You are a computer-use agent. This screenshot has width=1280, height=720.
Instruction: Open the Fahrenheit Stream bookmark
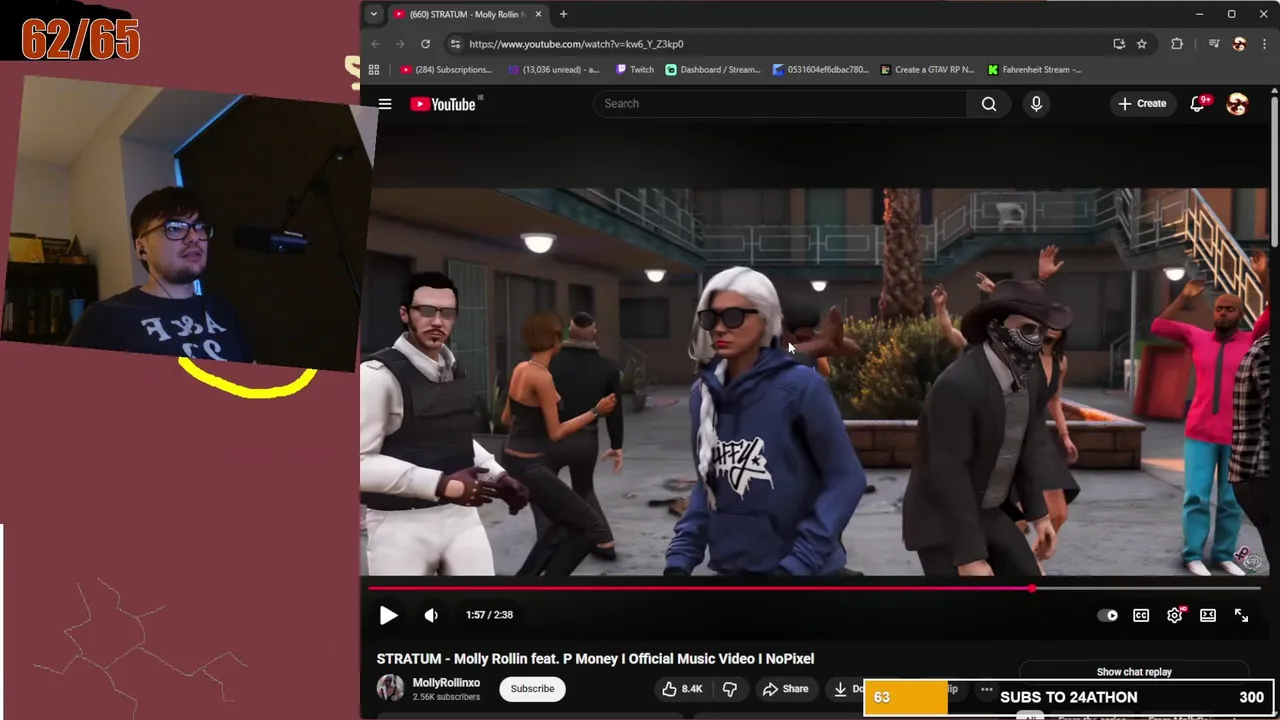[1035, 70]
